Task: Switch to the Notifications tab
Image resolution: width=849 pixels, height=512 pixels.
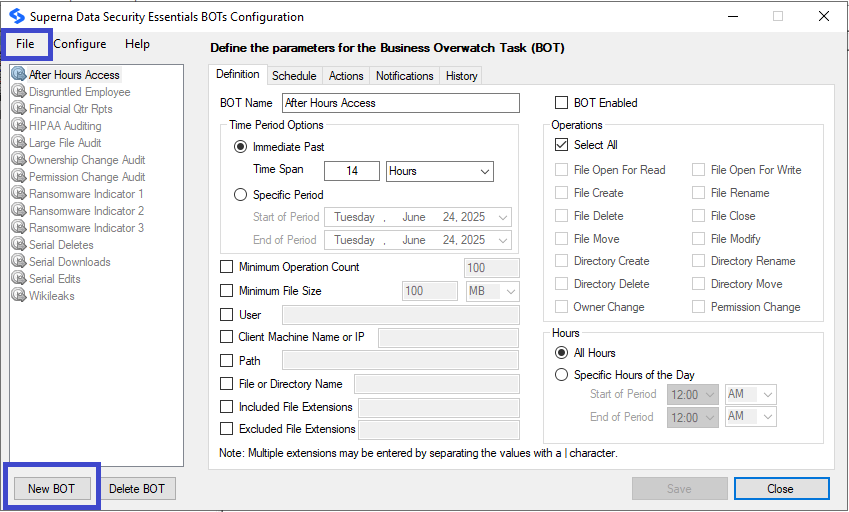Action: click(404, 76)
